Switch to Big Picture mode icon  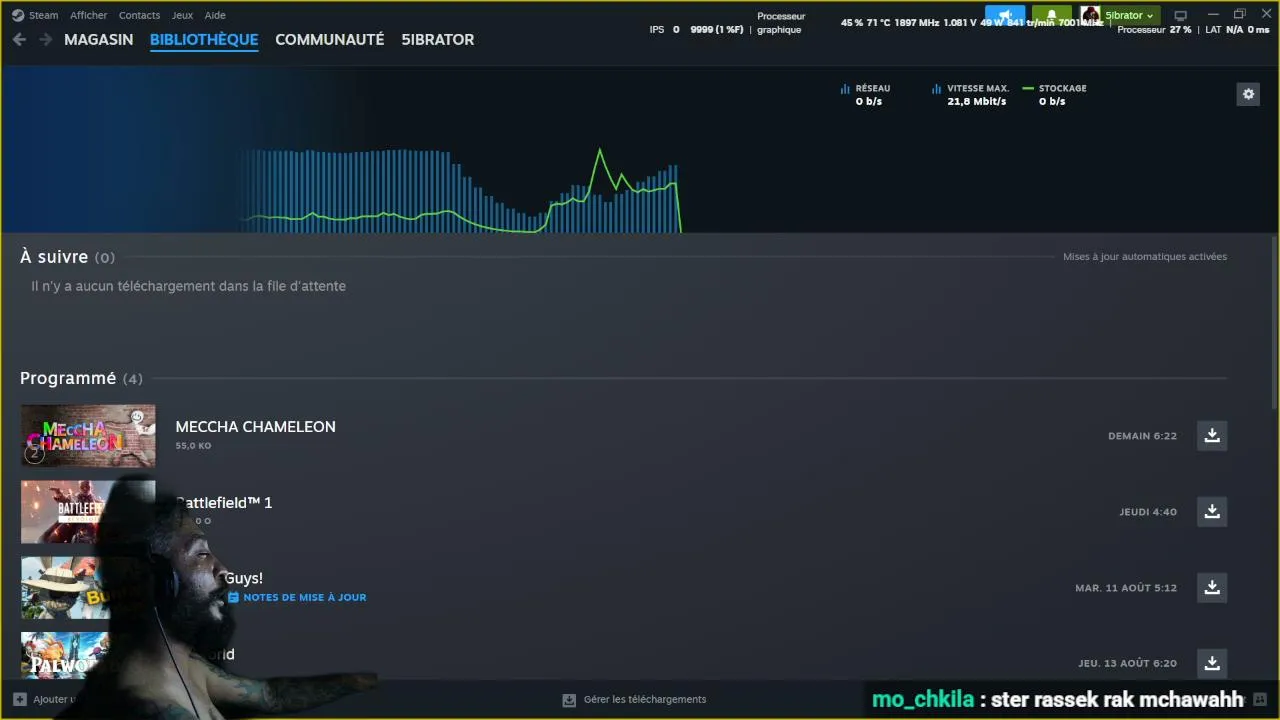[x=1180, y=15]
